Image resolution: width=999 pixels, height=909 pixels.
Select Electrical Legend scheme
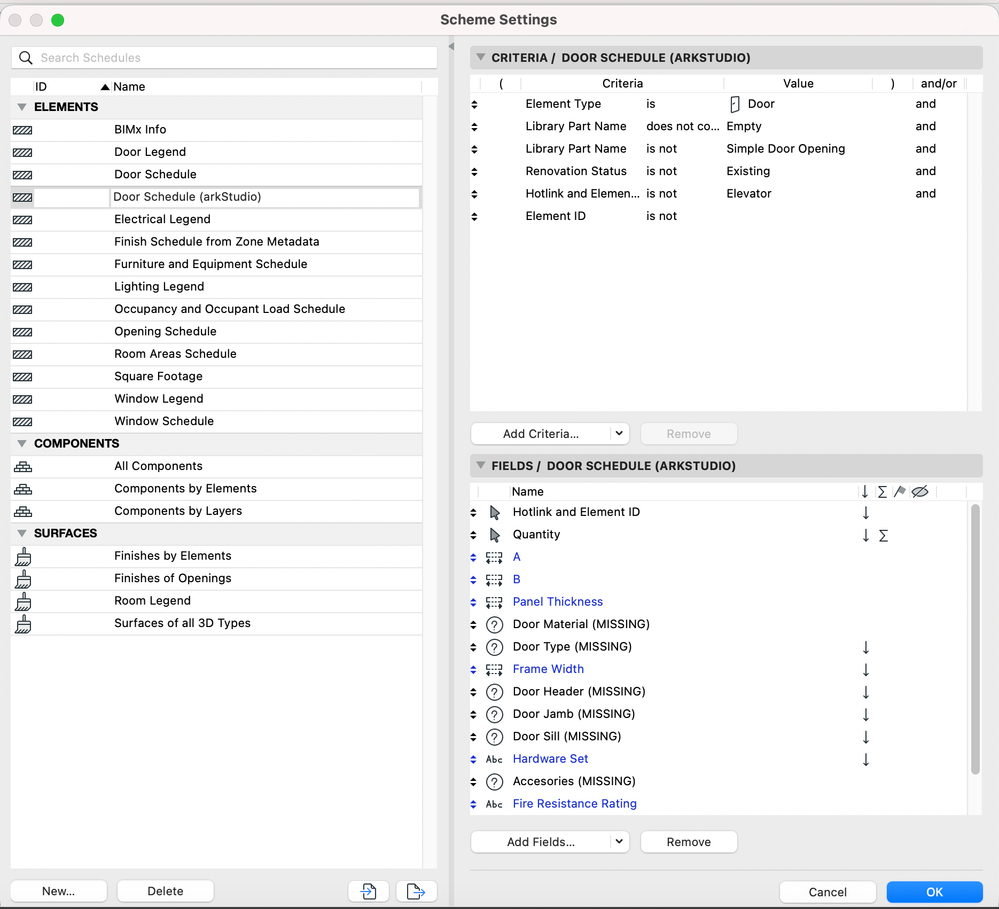point(217,220)
